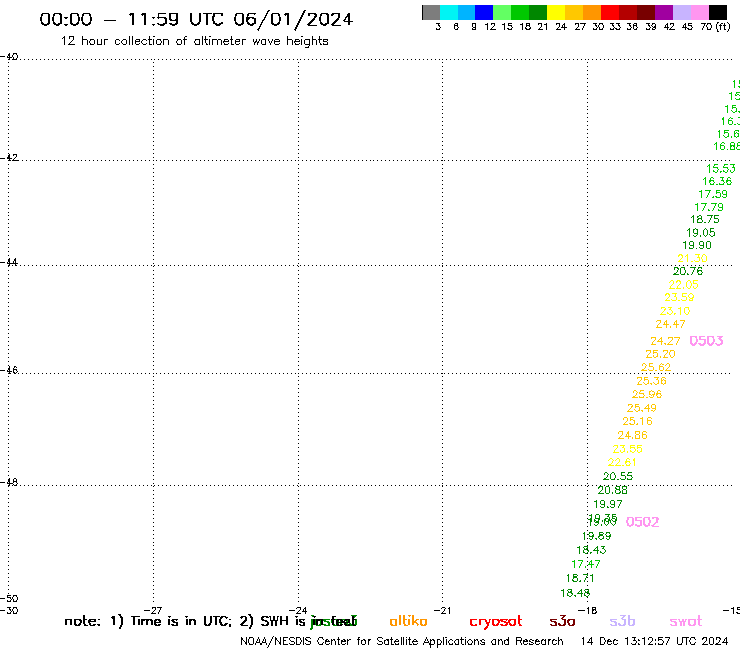
Task: Click the NOAA/NESDIS credit line
Action: 402,642
